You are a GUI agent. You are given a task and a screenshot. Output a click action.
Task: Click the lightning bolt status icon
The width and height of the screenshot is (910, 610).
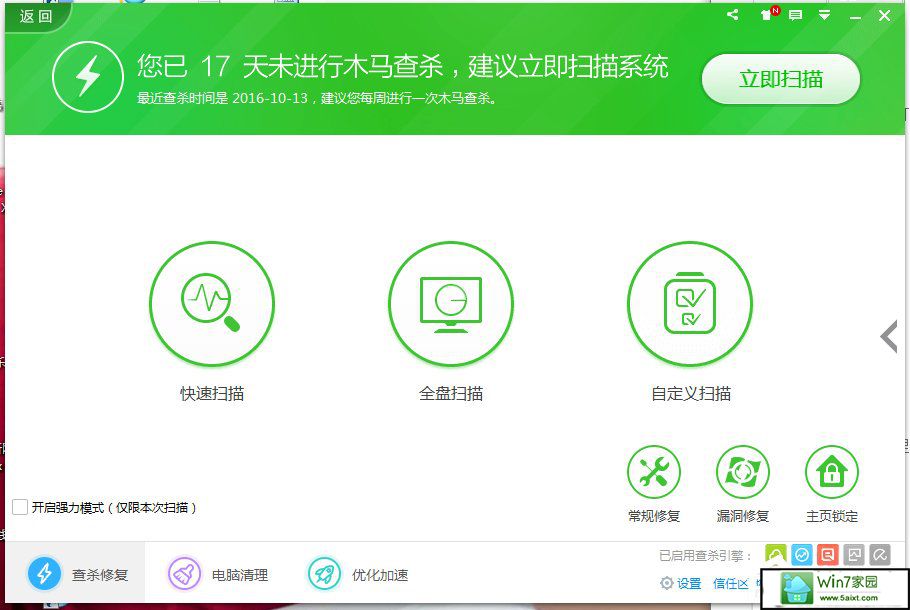pyautogui.click(x=88, y=77)
